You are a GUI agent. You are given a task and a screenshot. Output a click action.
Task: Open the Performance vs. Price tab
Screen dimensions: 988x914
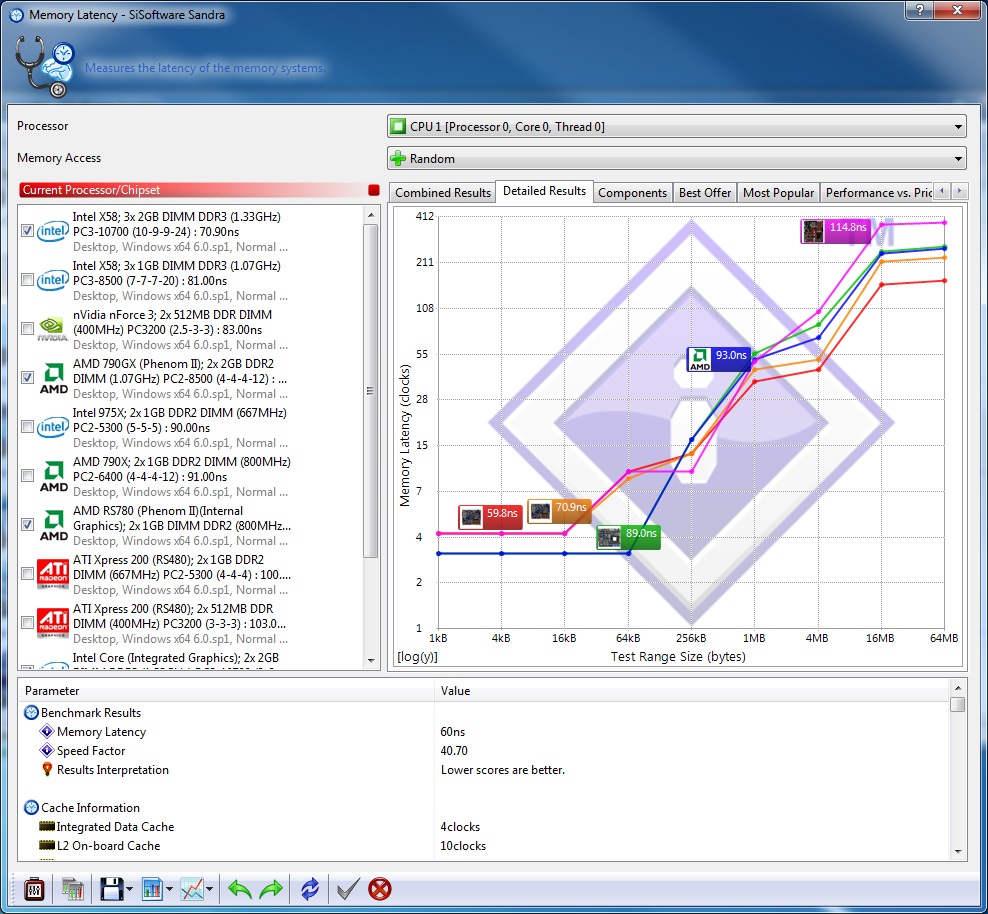point(878,193)
